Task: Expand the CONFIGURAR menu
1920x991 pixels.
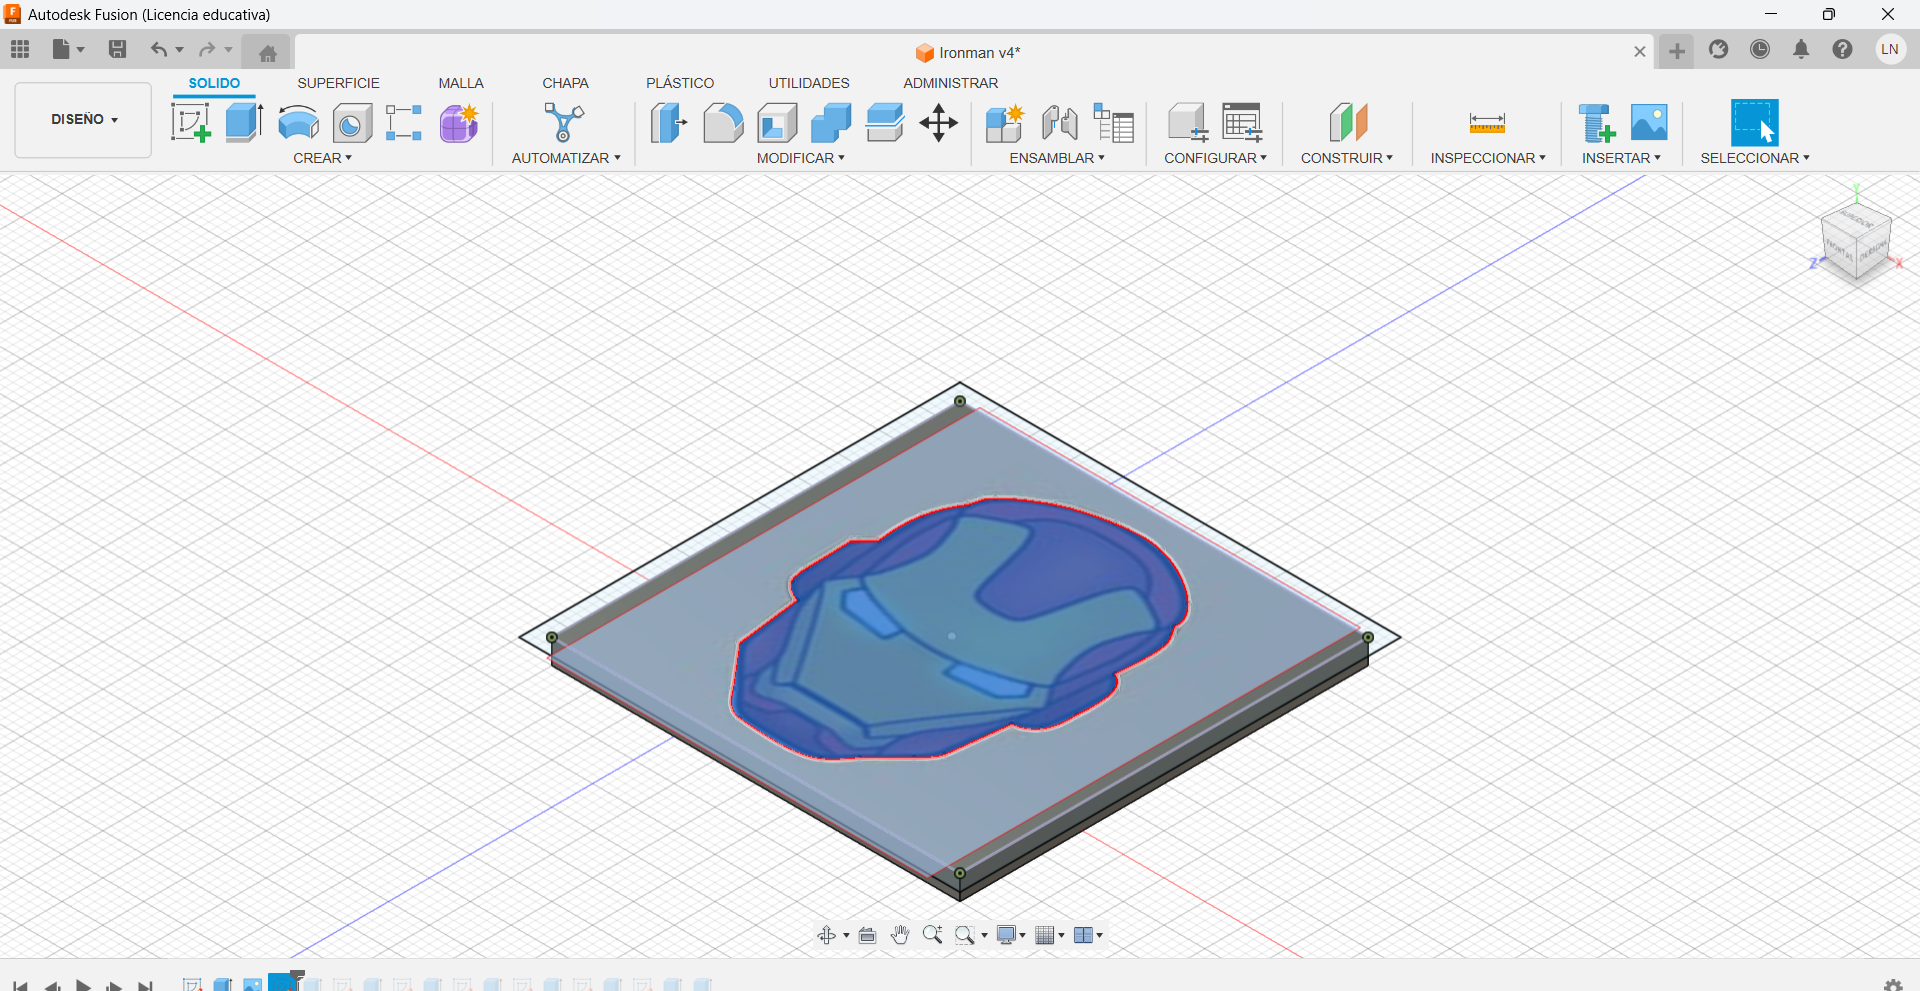Action: [x=1215, y=158]
